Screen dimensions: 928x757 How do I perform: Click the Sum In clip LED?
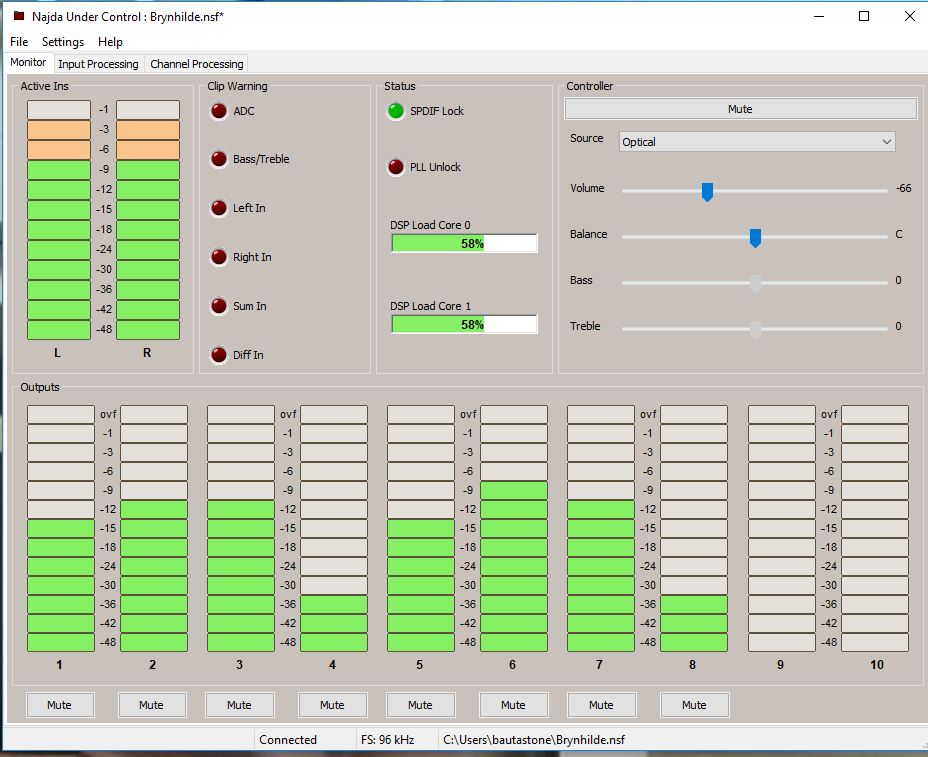[219, 306]
